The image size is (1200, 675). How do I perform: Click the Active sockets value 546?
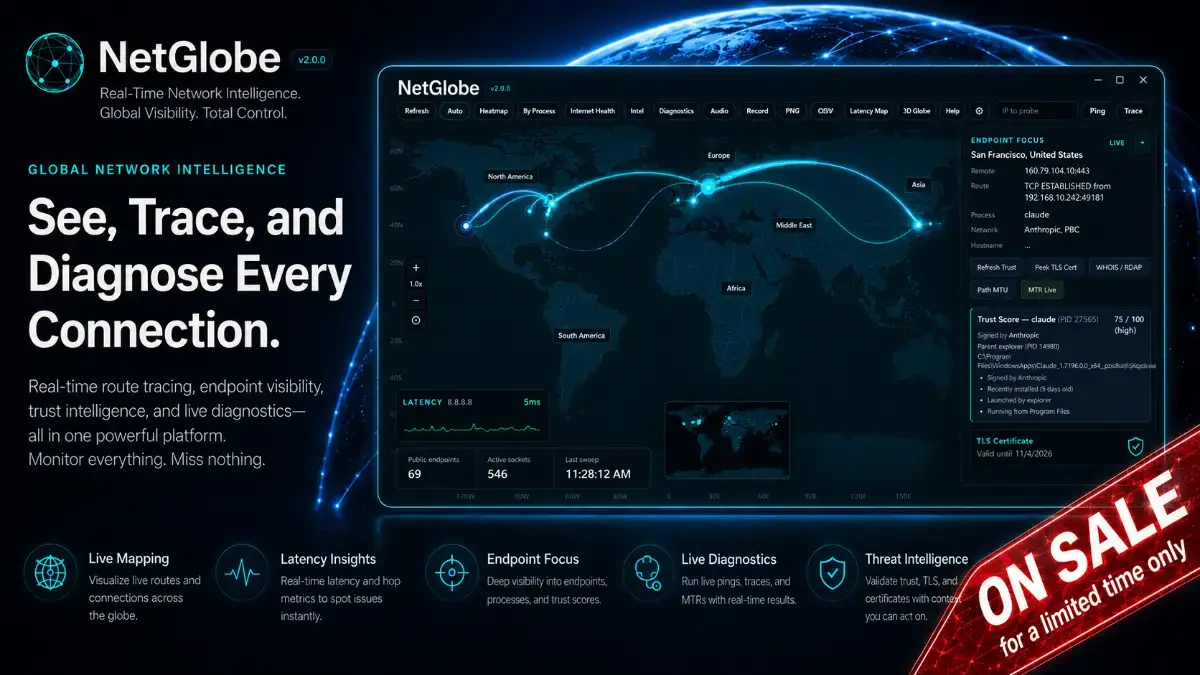(x=496, y=473)
